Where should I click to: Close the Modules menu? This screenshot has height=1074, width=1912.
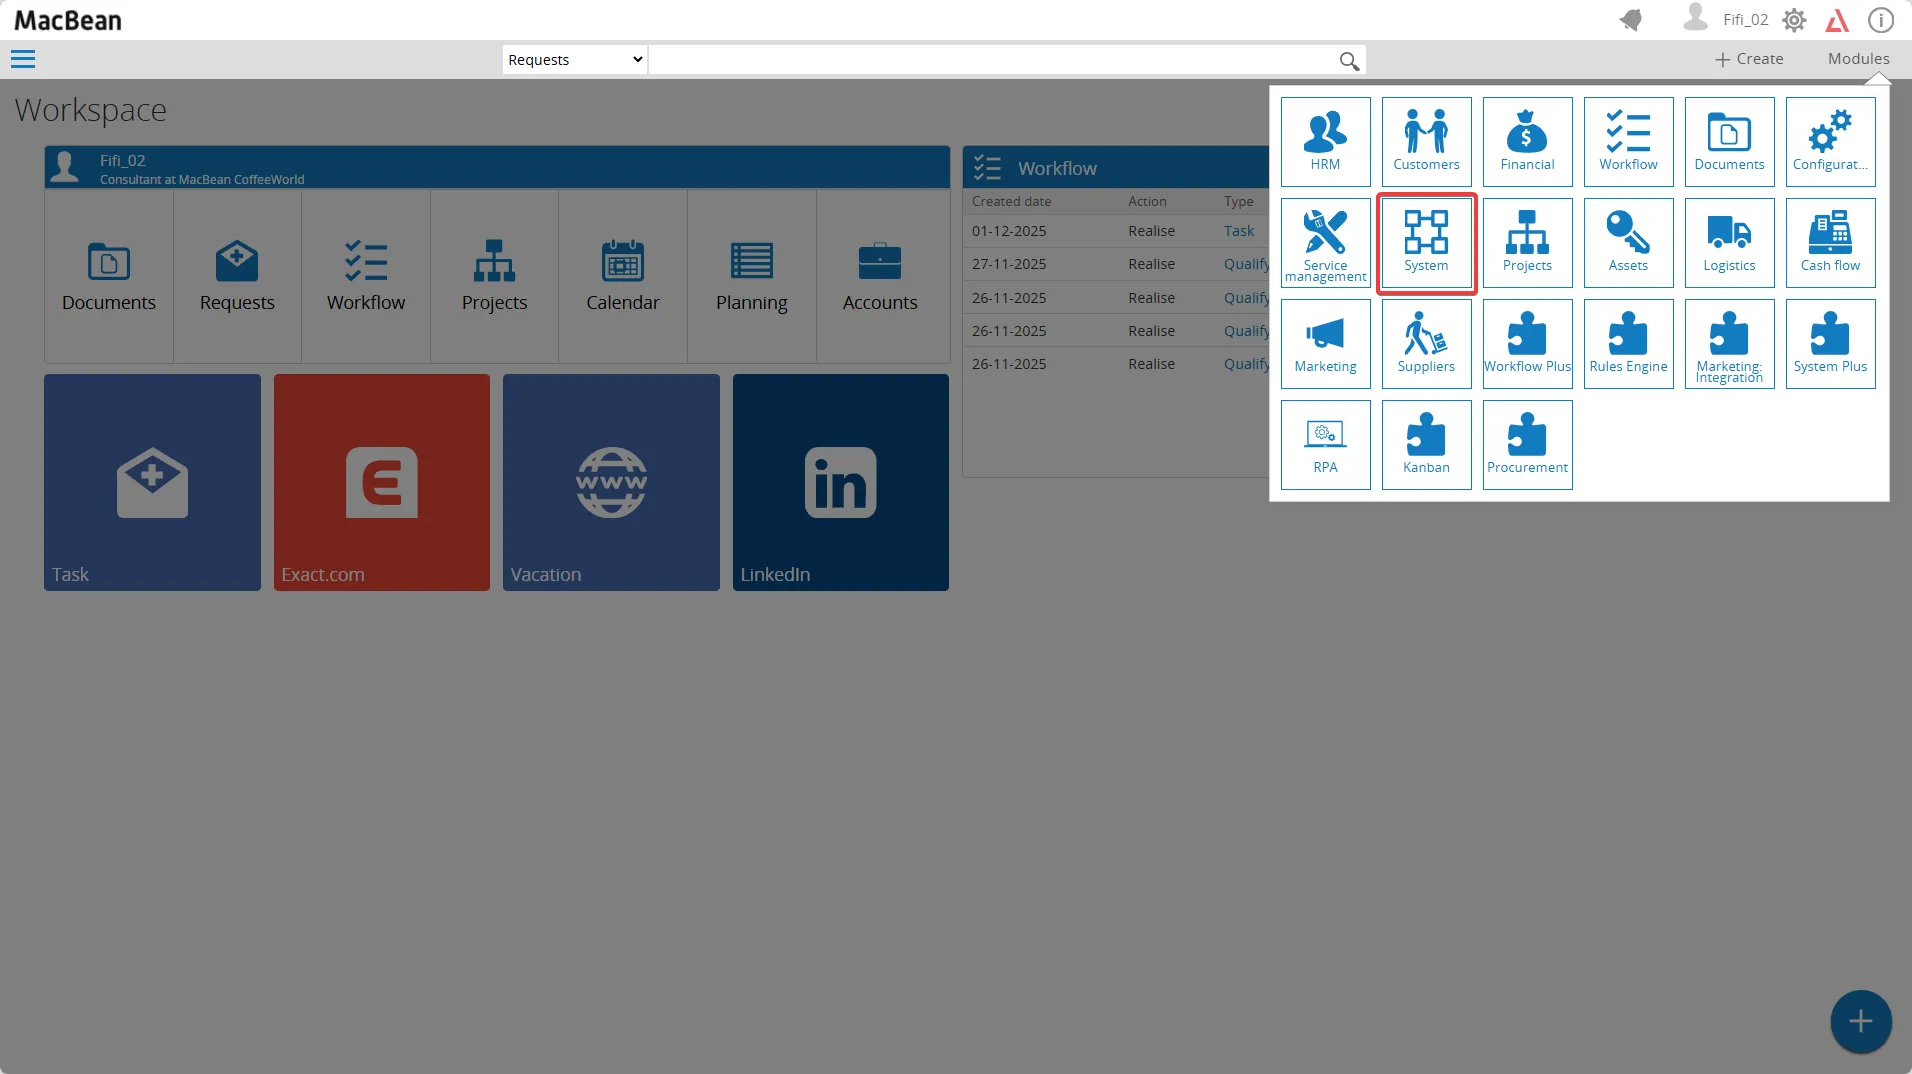(1858, 59)
